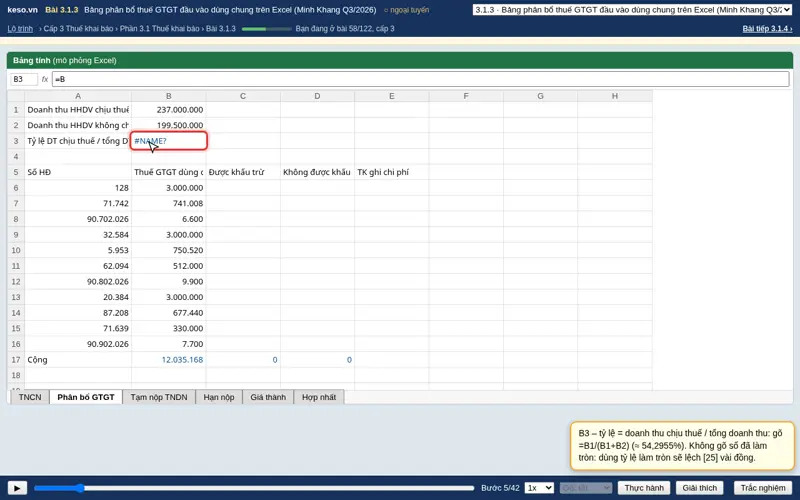
Task: Click cell A3 Tỷ lệ DT chịu thuế
Action: (x=78, y=141)
